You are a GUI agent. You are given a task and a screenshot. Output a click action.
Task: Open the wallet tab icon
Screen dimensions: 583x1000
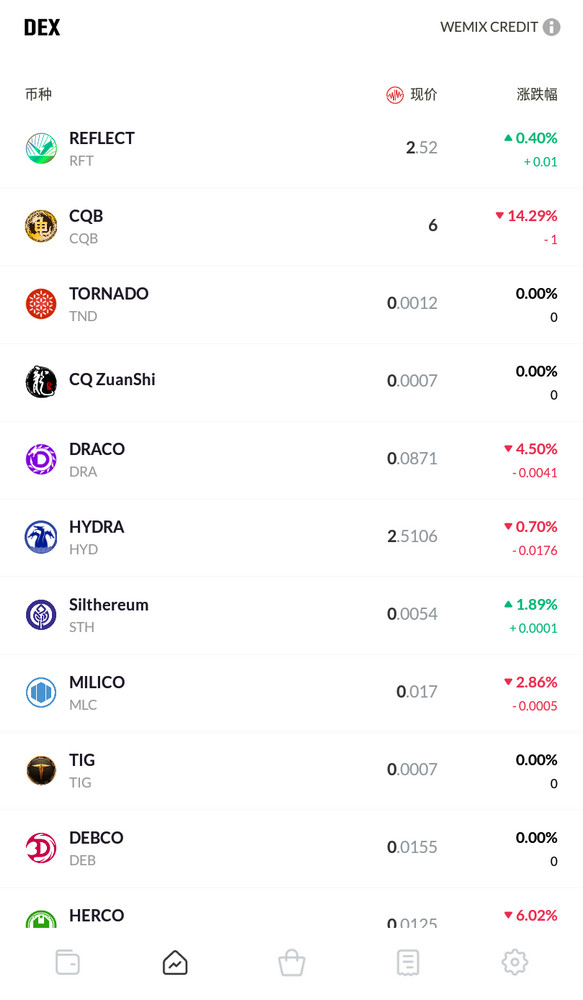click(x=68, y=962)
